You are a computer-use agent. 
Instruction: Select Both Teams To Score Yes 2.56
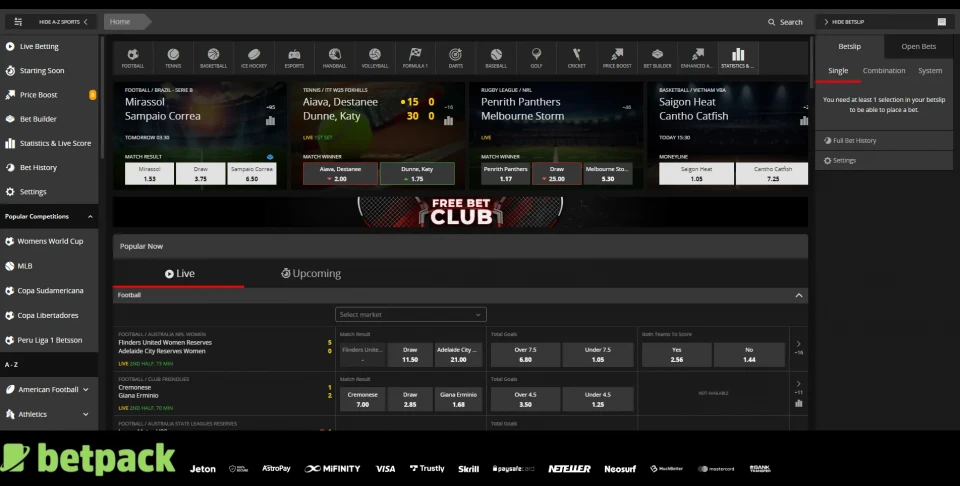(677, 355)
